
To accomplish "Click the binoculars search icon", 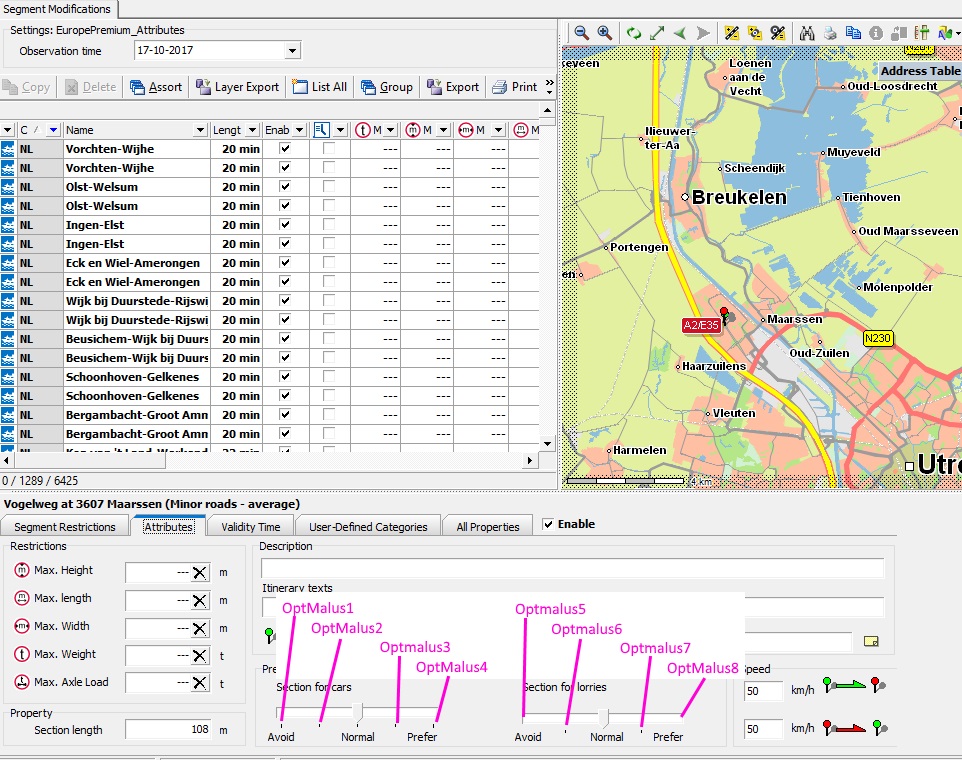I will (807, 33).
